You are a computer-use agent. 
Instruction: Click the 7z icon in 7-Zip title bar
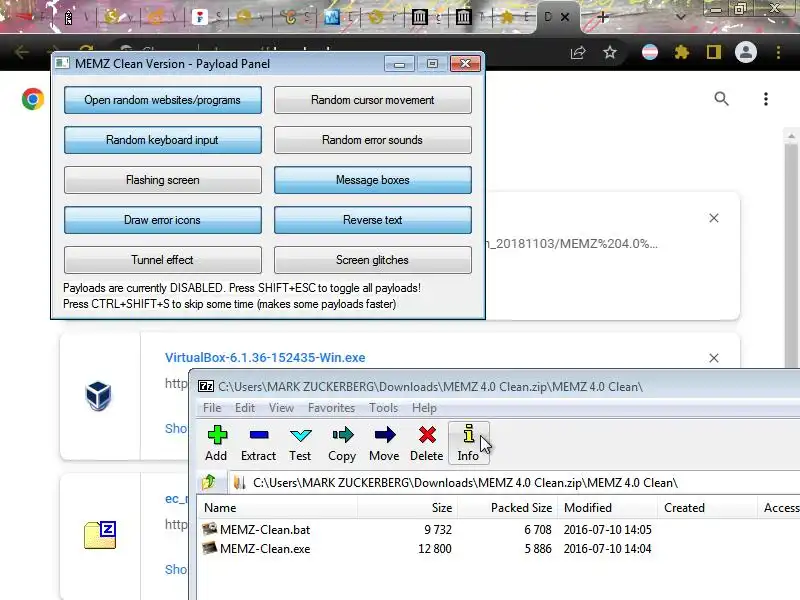(x=206, y=386)
